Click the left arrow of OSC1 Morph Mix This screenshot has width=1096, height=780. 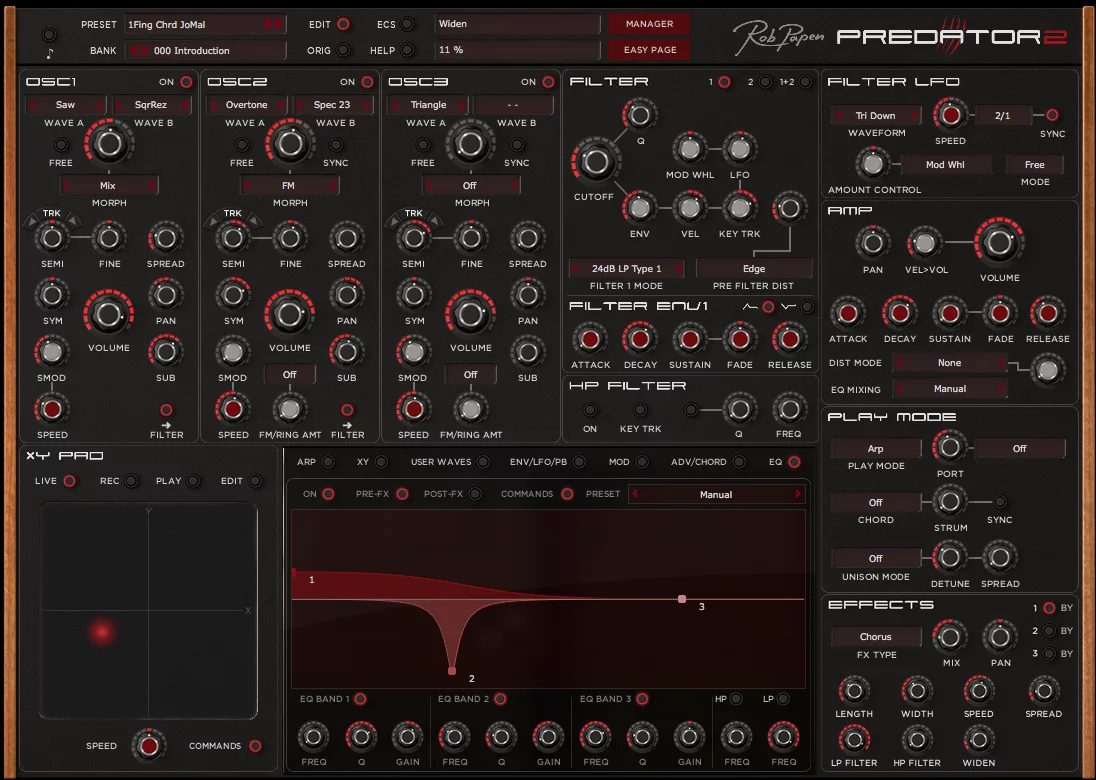coord(67,186)
